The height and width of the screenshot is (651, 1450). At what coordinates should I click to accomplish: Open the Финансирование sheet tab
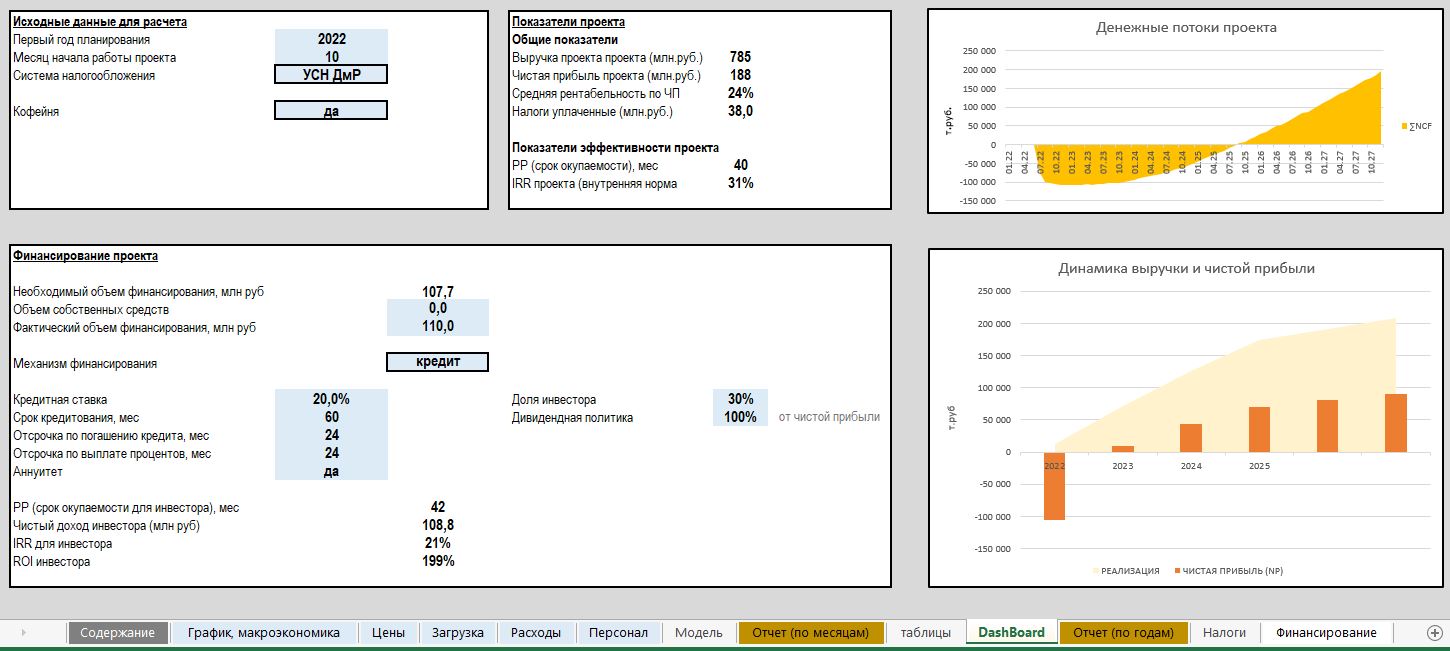[x=1326, y=632]
